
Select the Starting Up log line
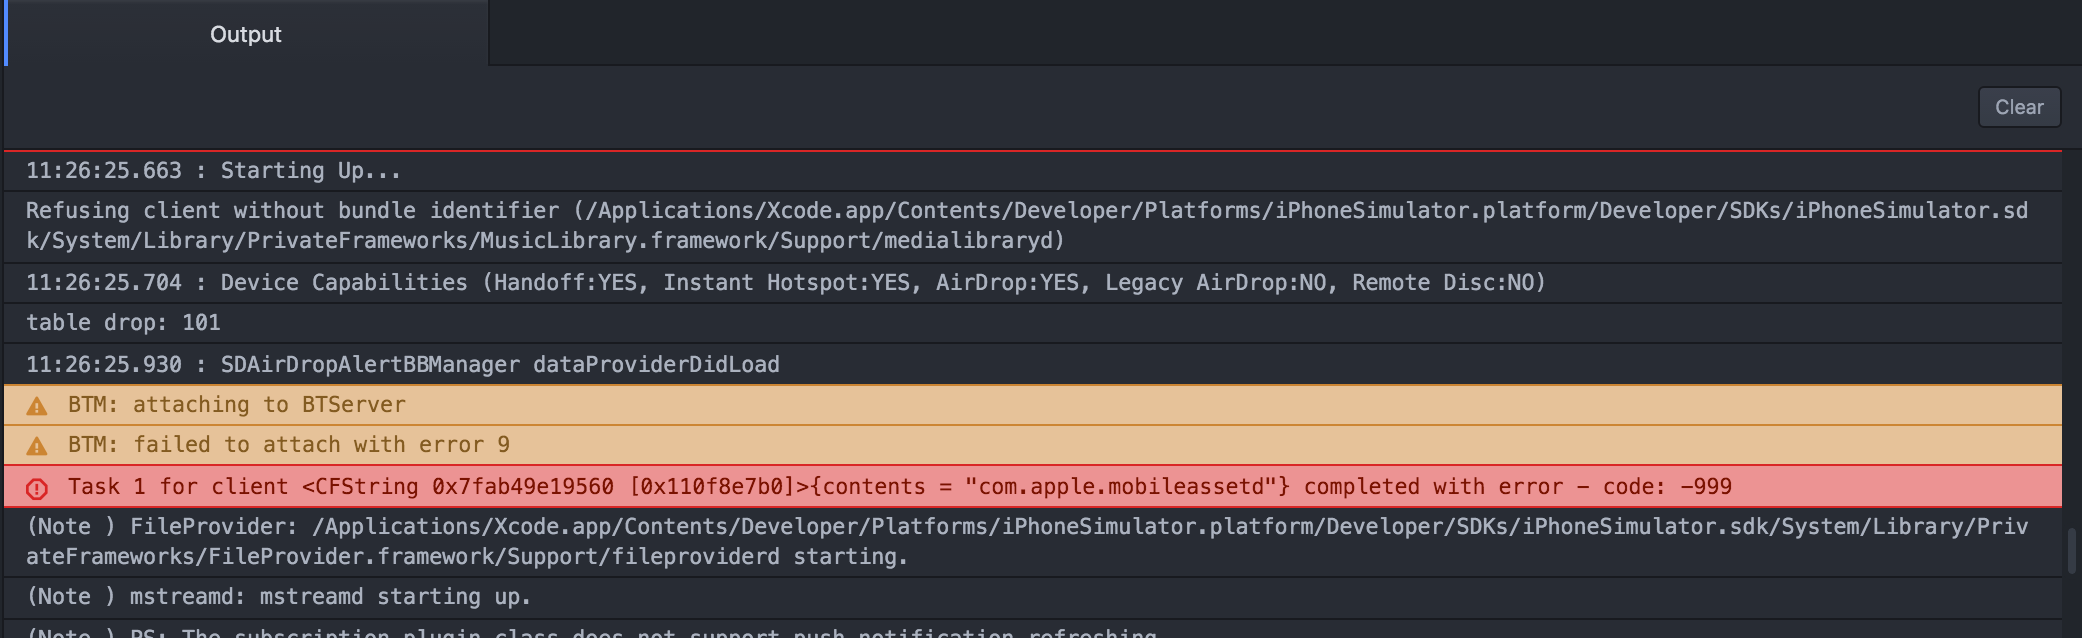(x=1033, y=171)
